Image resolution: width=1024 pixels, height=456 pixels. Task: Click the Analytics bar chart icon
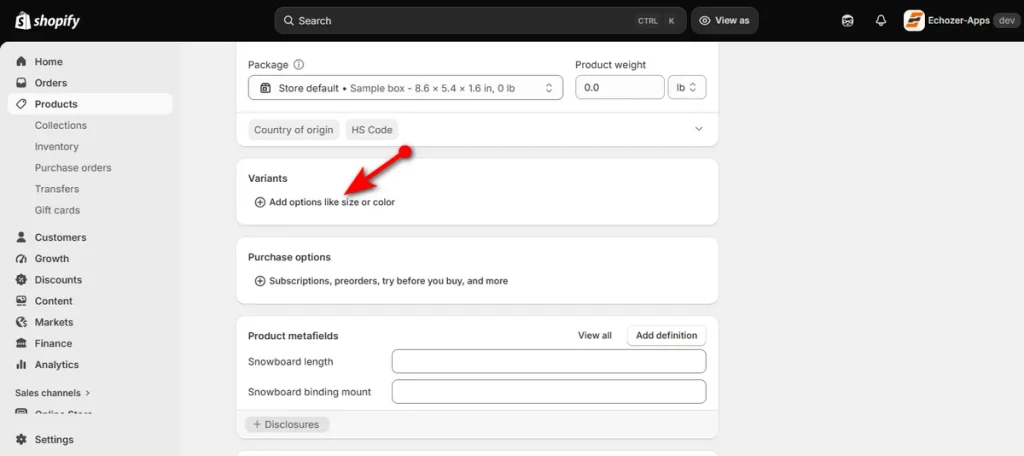[22, 365]
